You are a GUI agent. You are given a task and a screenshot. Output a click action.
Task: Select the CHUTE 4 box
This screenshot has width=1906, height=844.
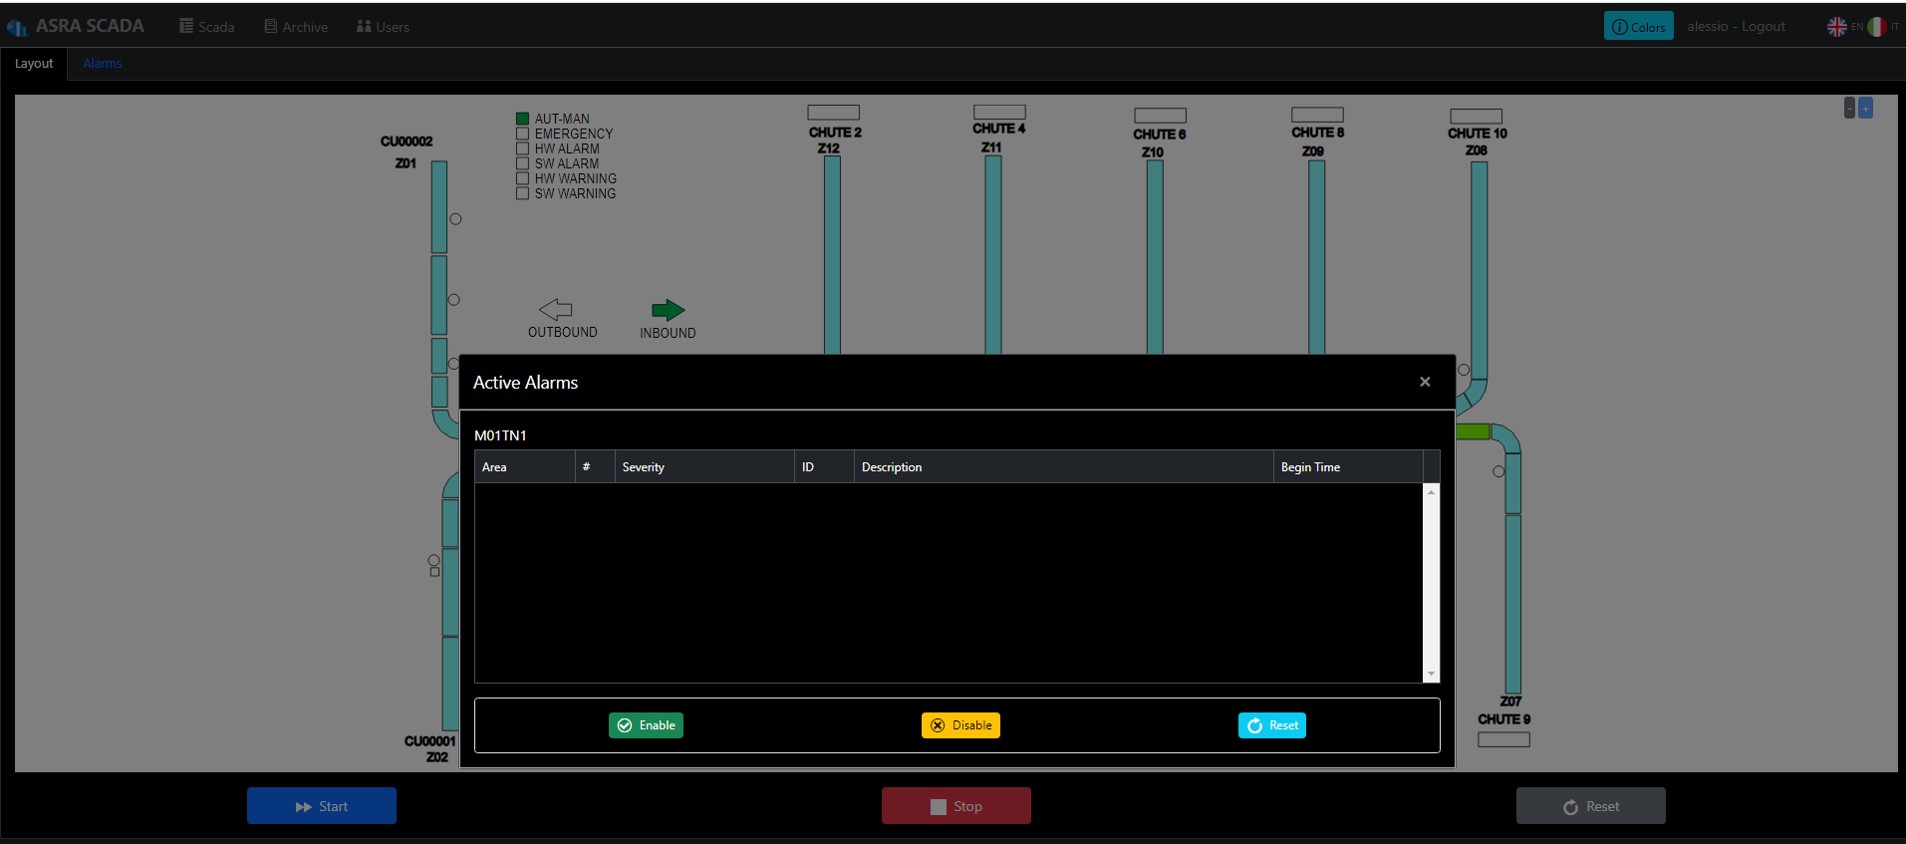tap(999, 112)
